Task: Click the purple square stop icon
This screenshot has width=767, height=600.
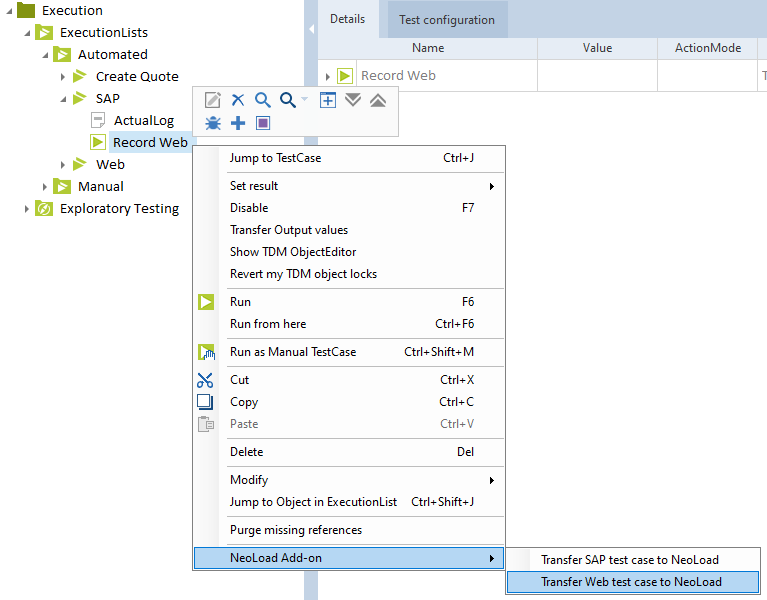Action: (x=263, y=123)
